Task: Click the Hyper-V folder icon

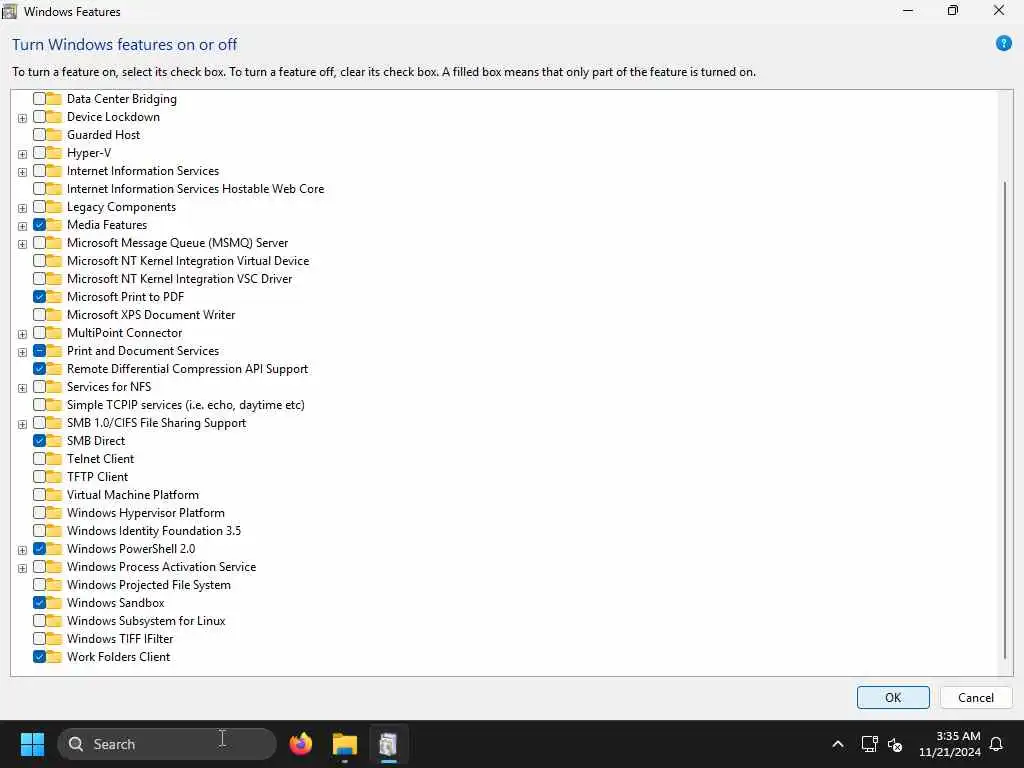Action: coord(54,153)
